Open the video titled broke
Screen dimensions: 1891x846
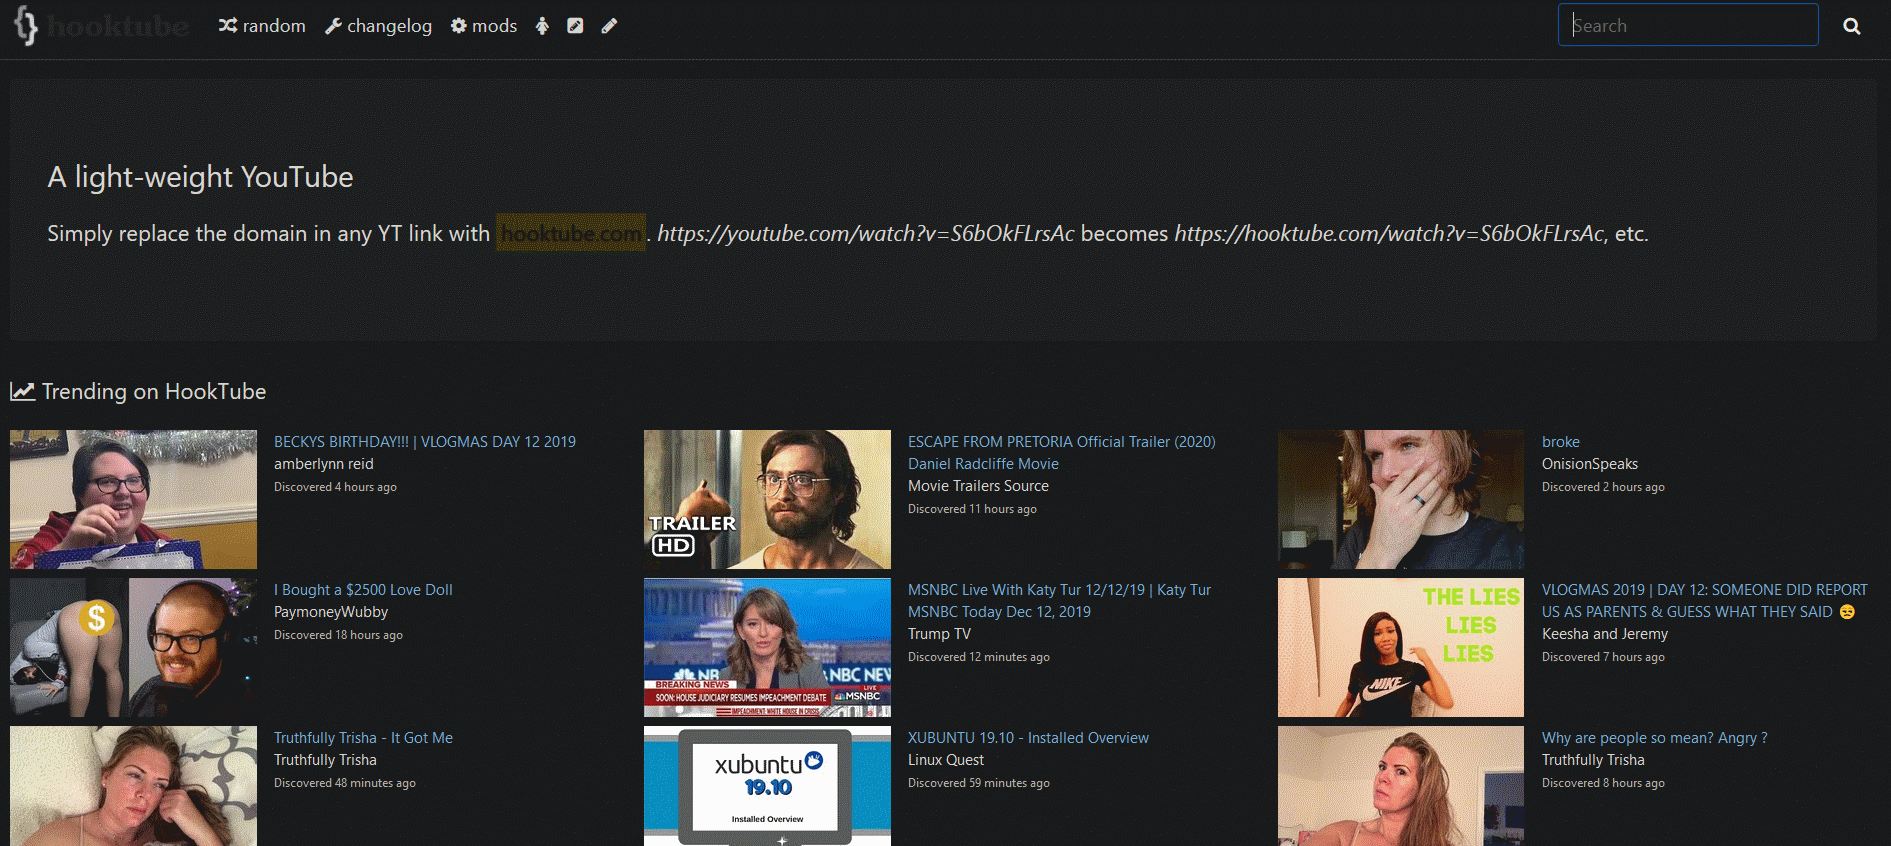(1561, 441)
